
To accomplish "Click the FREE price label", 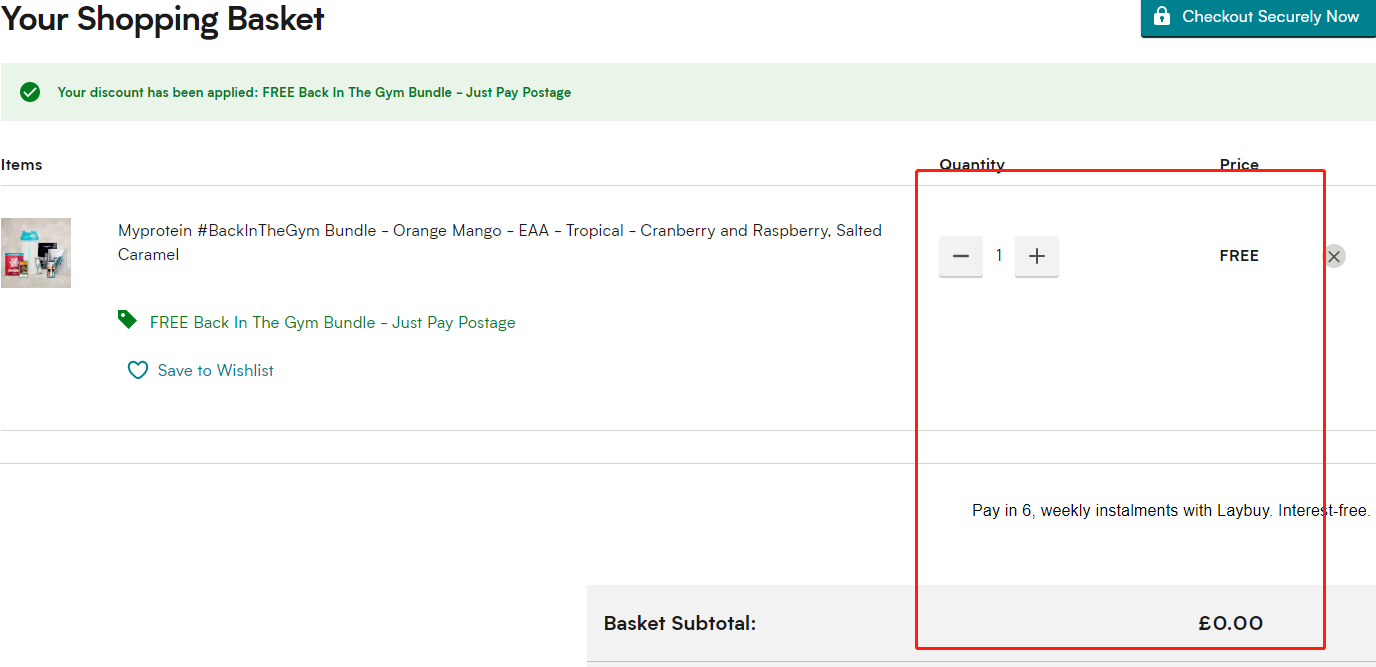I will (x=1239, y=256).
